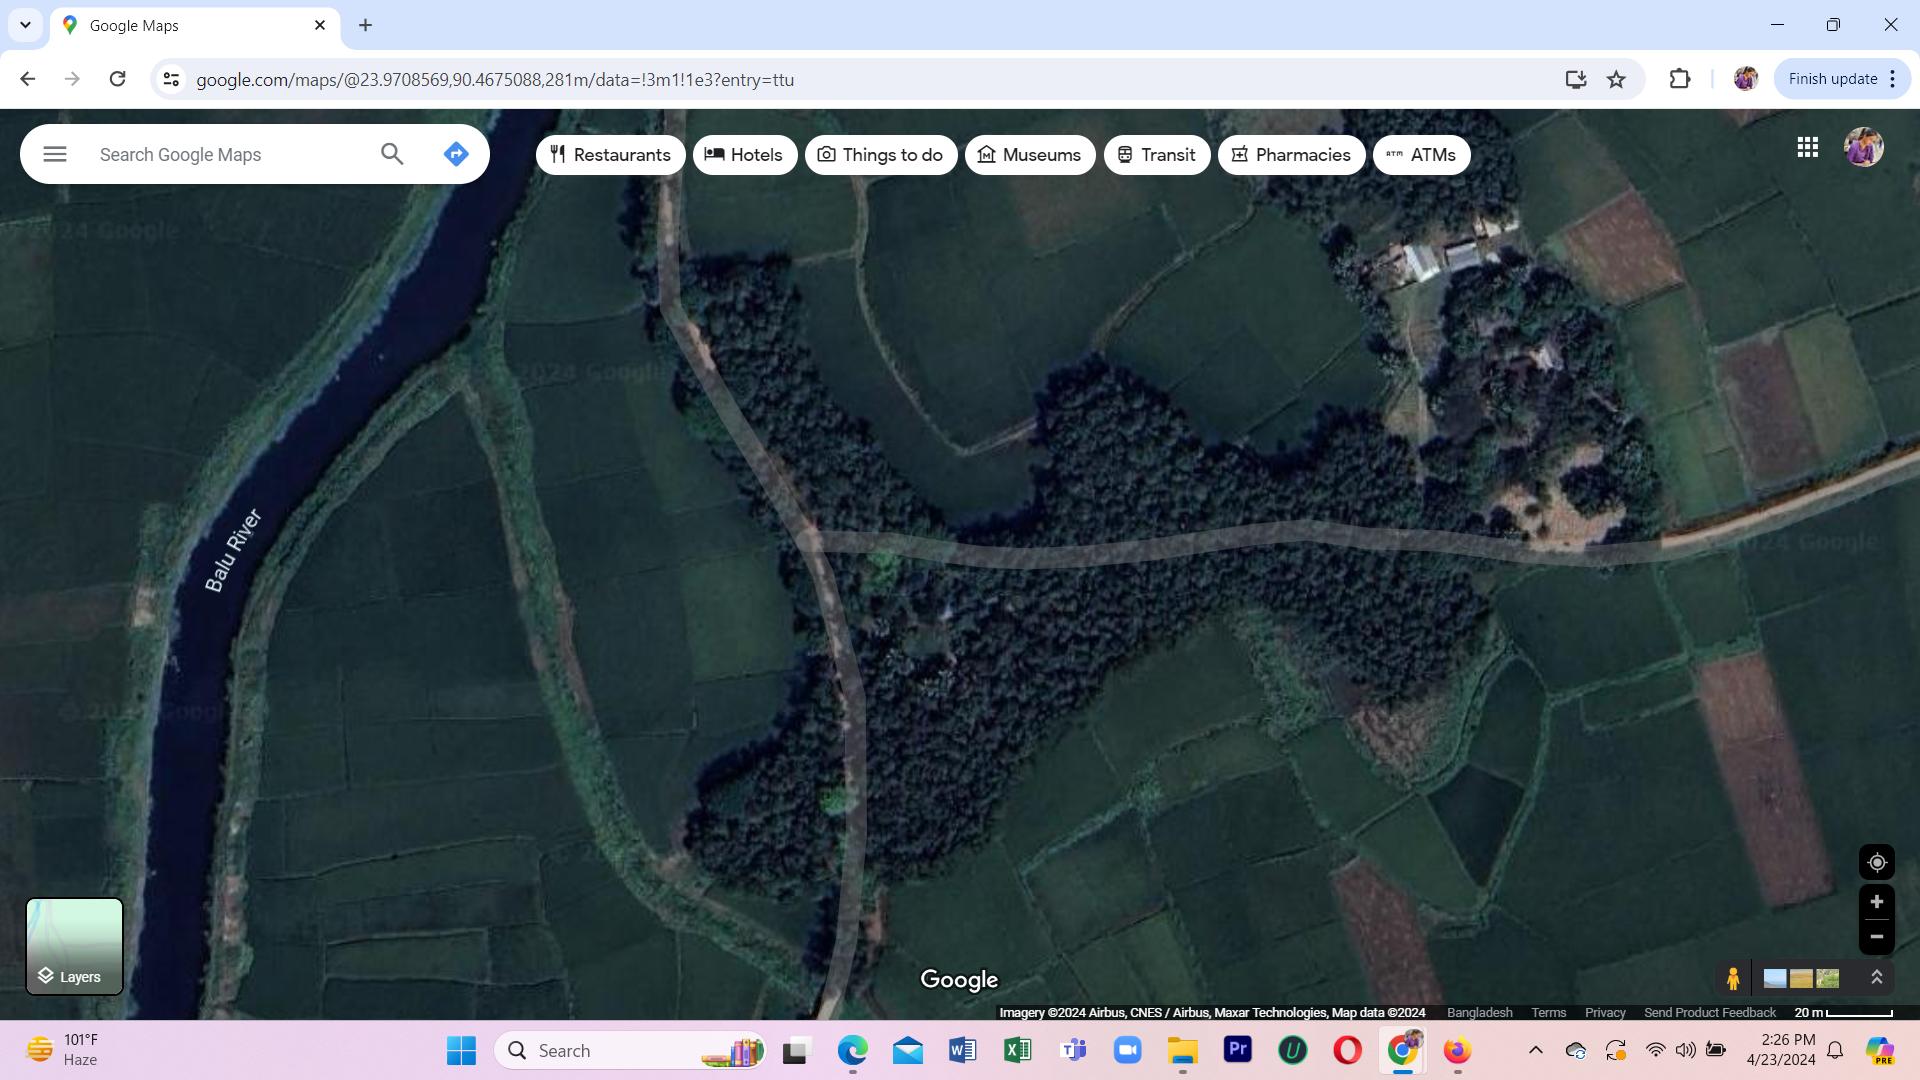Open Firefox from the taskbar

(1457, 1050)
